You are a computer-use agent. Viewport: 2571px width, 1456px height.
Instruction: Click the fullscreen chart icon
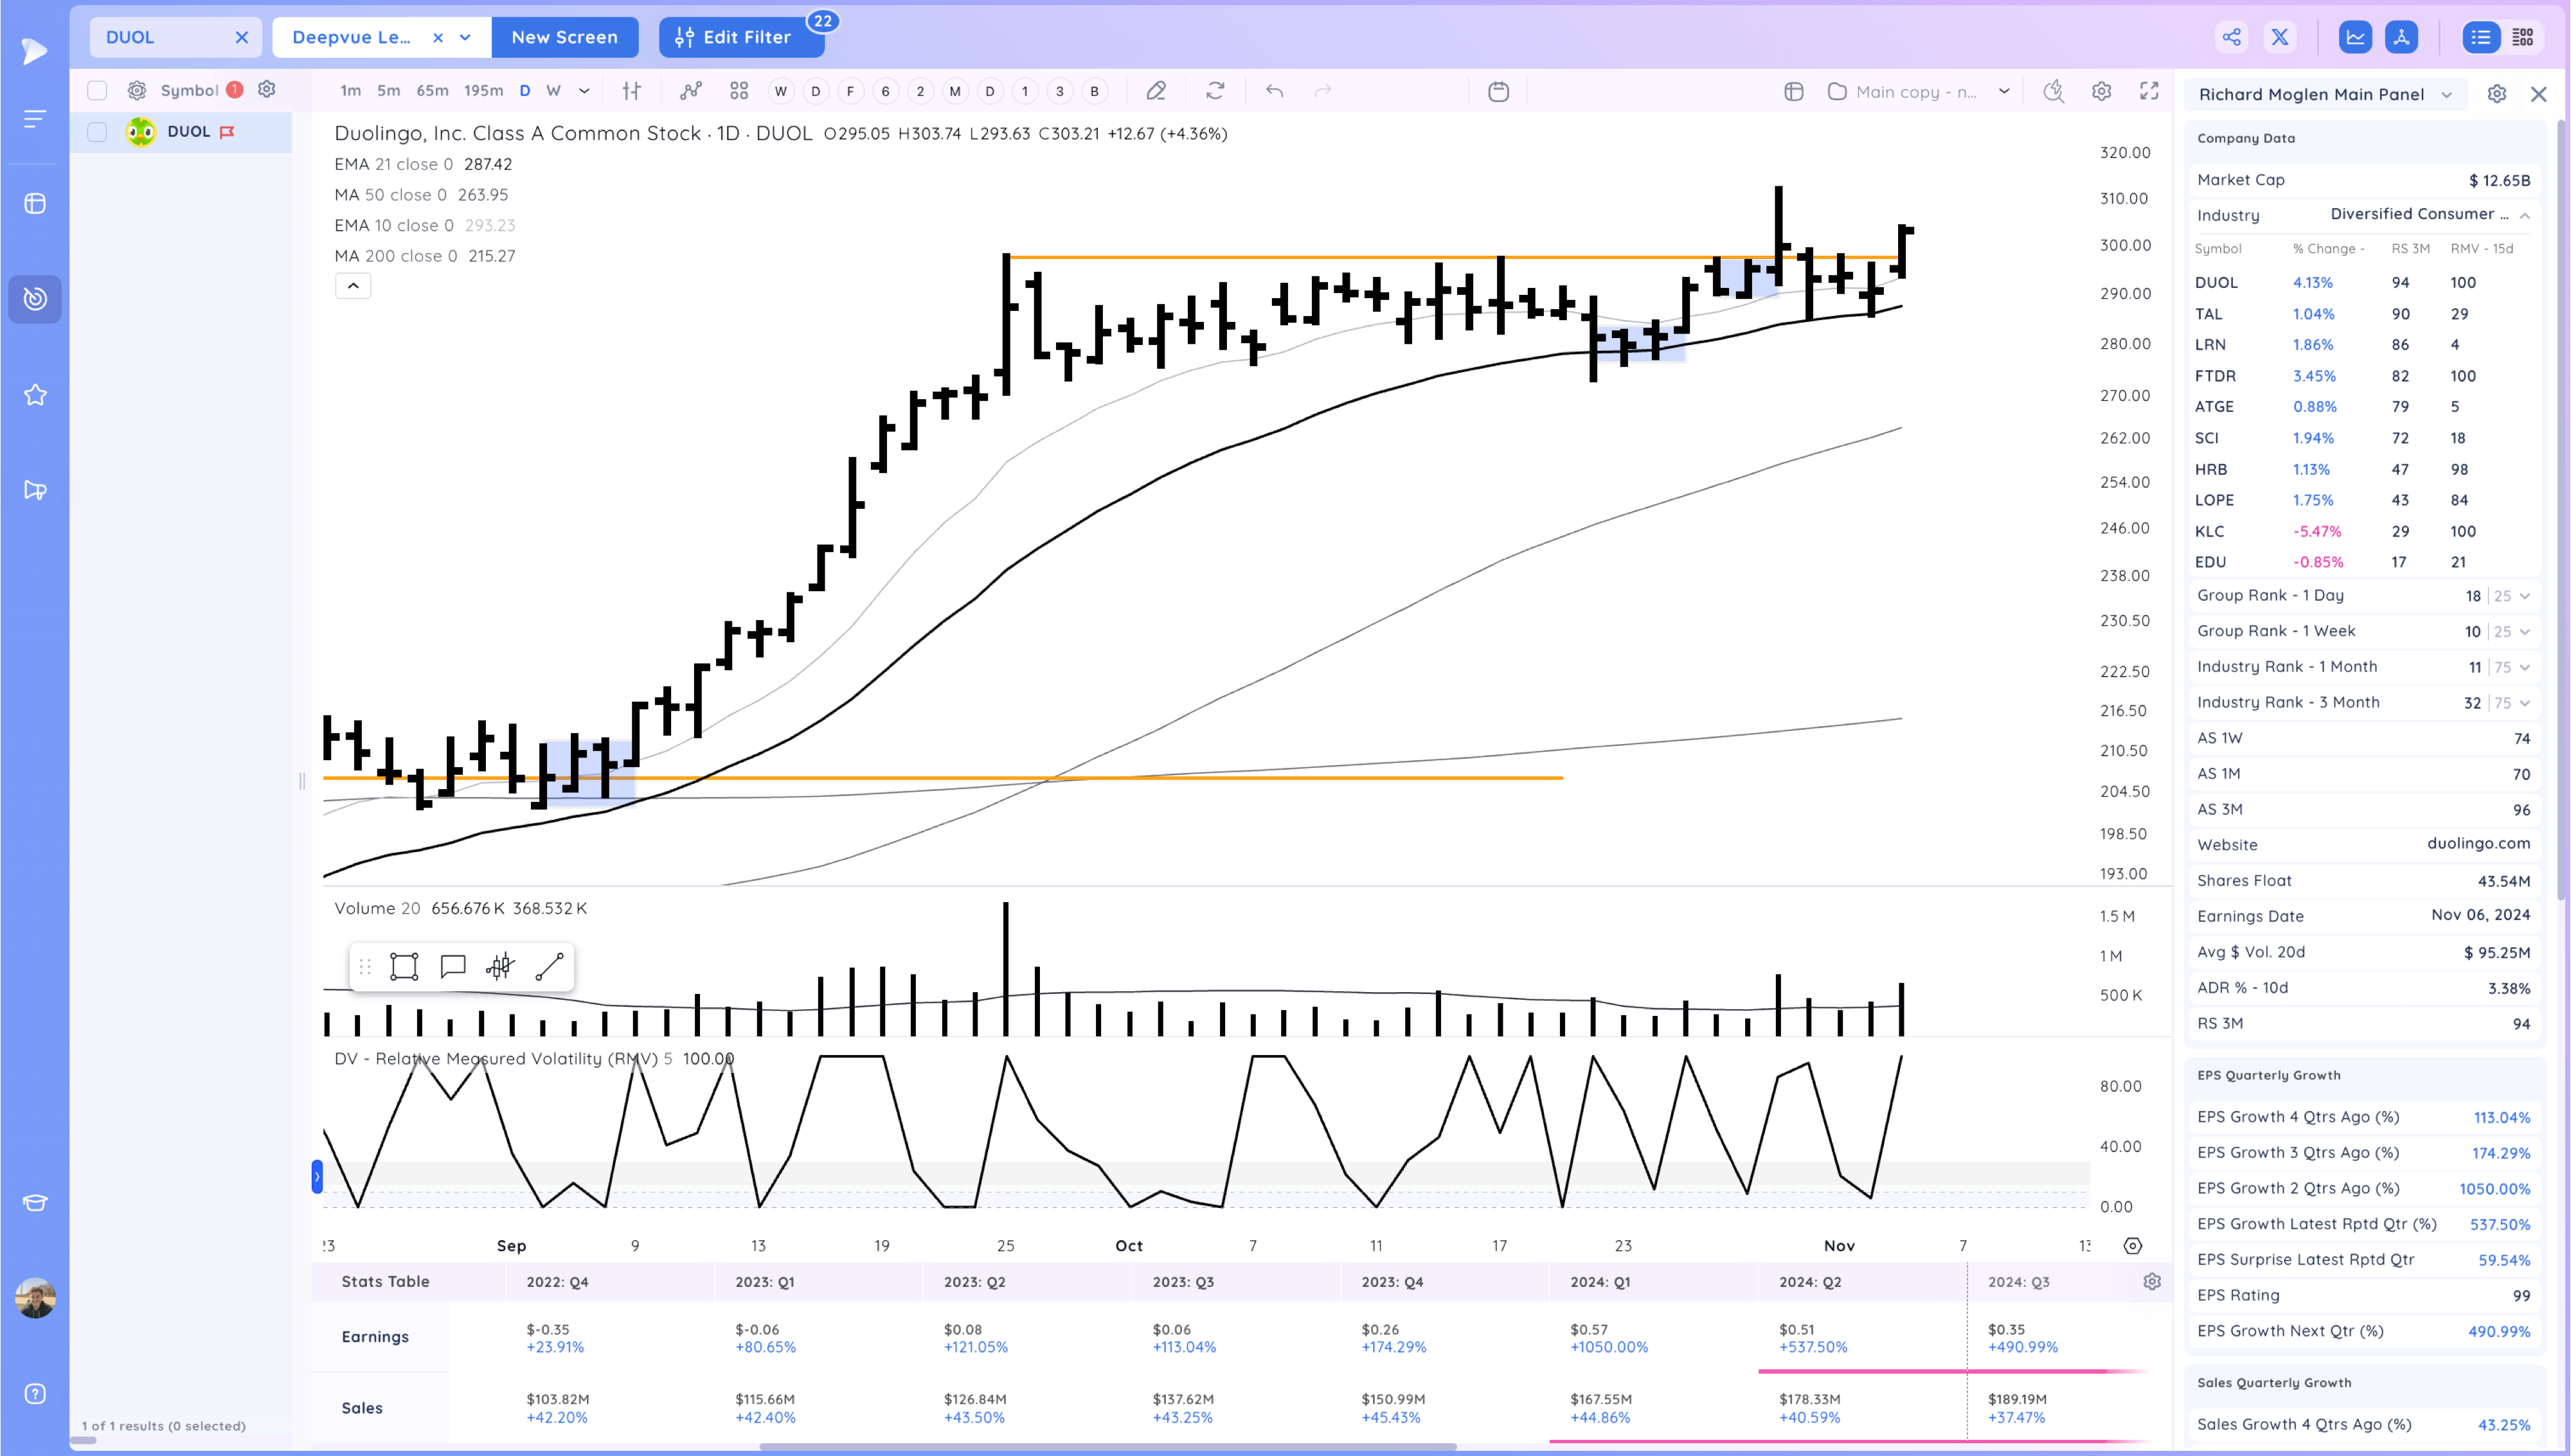[2148, 91]
